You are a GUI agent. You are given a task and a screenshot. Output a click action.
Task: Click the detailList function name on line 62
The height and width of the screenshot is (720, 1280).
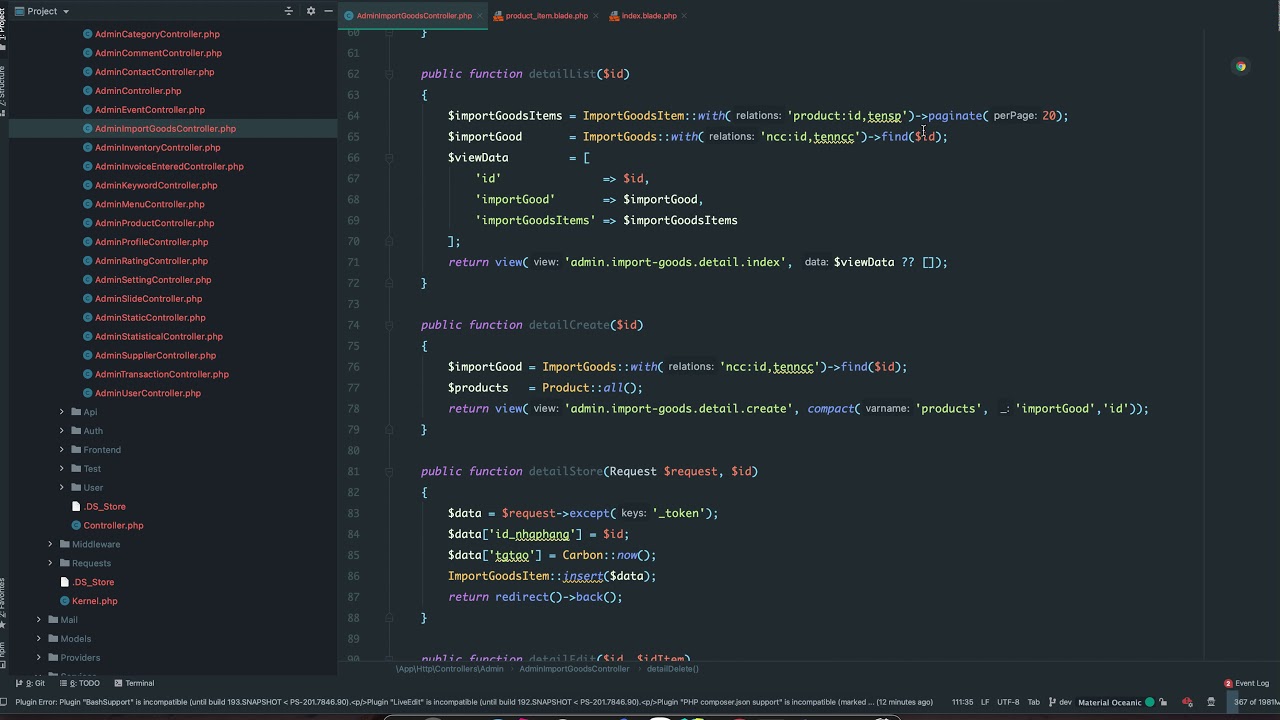tap(562, 74)
